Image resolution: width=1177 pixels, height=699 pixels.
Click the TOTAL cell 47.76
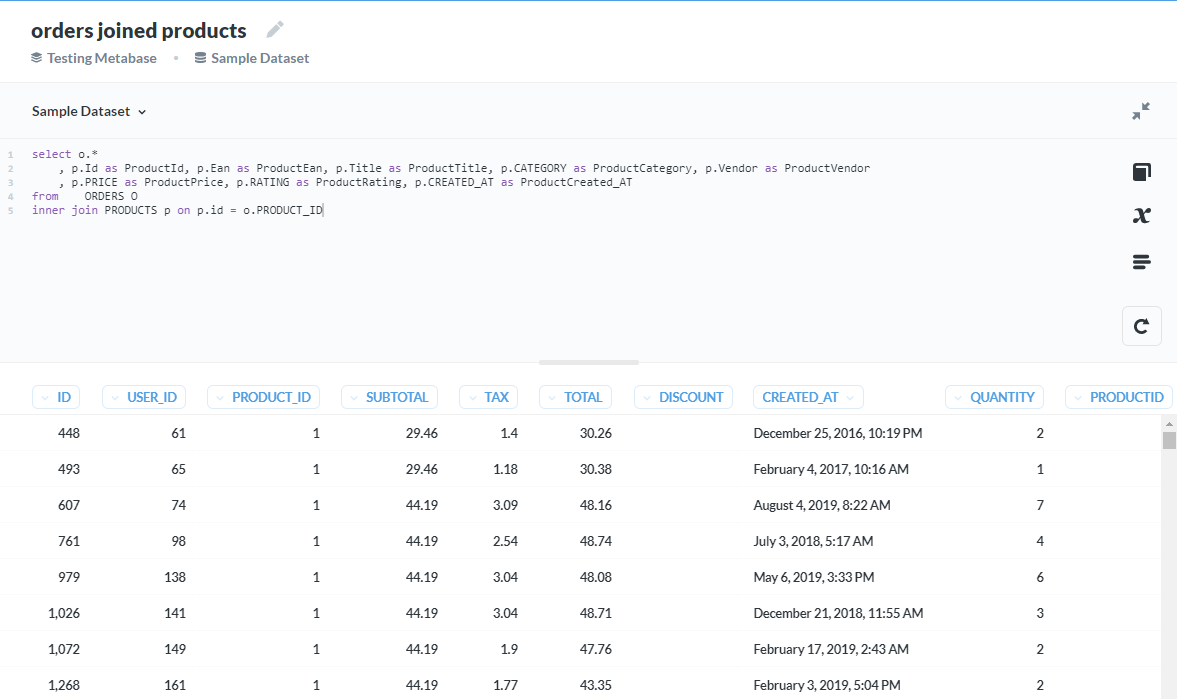[x=595, y=649]
